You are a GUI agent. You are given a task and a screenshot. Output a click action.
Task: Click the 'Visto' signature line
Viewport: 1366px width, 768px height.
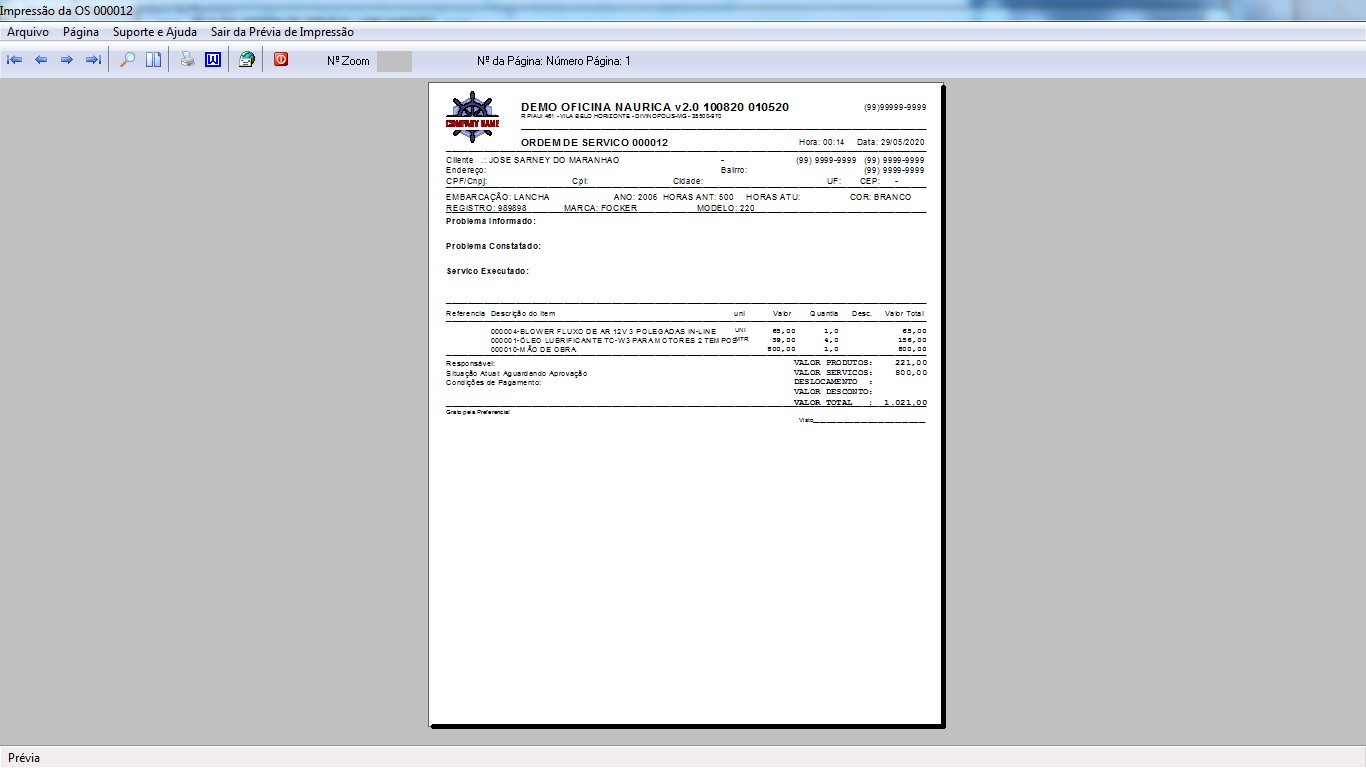862,420
